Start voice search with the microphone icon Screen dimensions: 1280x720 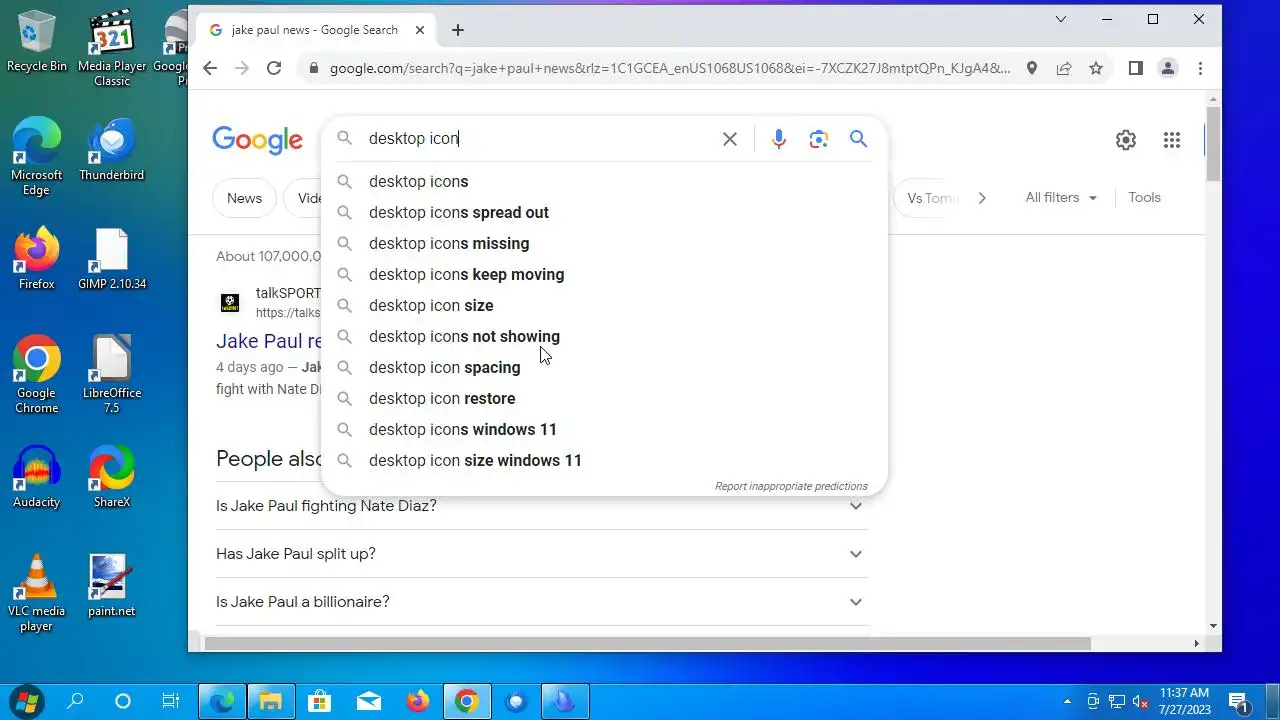pyautogui.click(x=779, y=139)
